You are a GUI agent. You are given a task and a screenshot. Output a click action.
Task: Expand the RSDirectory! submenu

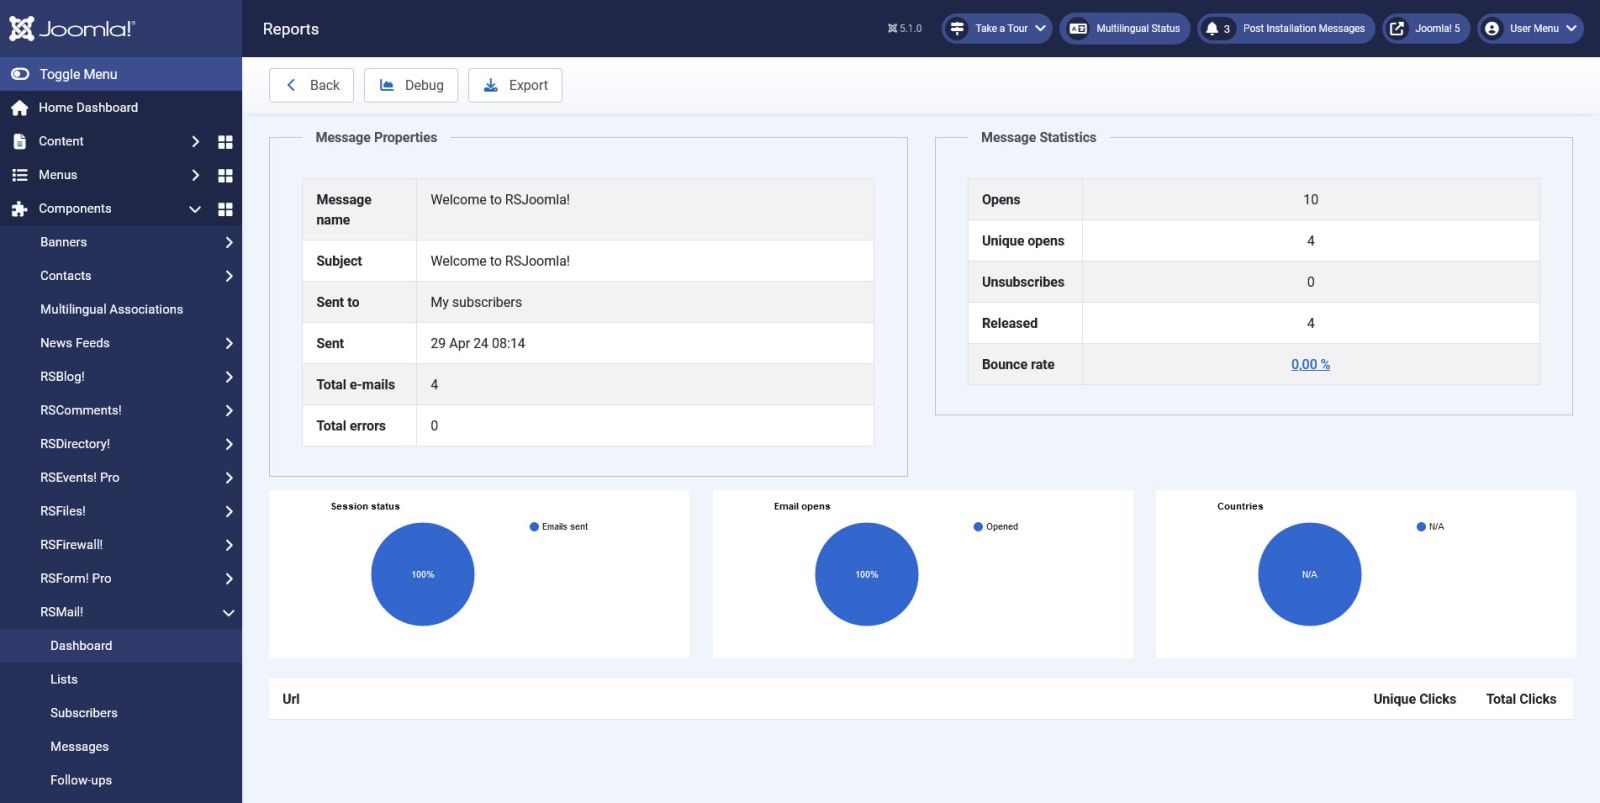pyautogui.click(x=229, y=444)
